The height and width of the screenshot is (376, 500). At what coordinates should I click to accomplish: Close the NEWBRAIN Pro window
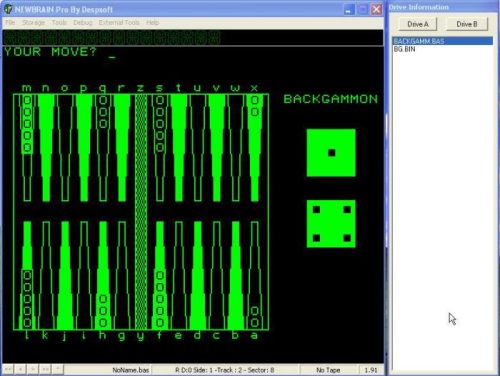pos(377,9)
